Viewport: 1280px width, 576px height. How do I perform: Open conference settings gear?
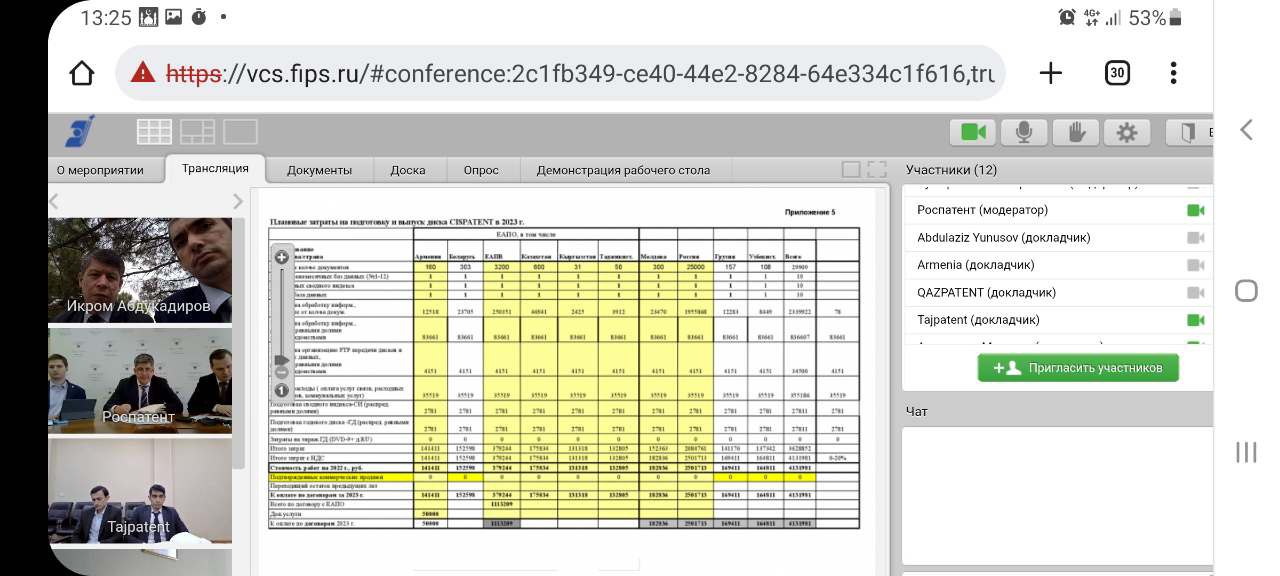pos(1127,132)
